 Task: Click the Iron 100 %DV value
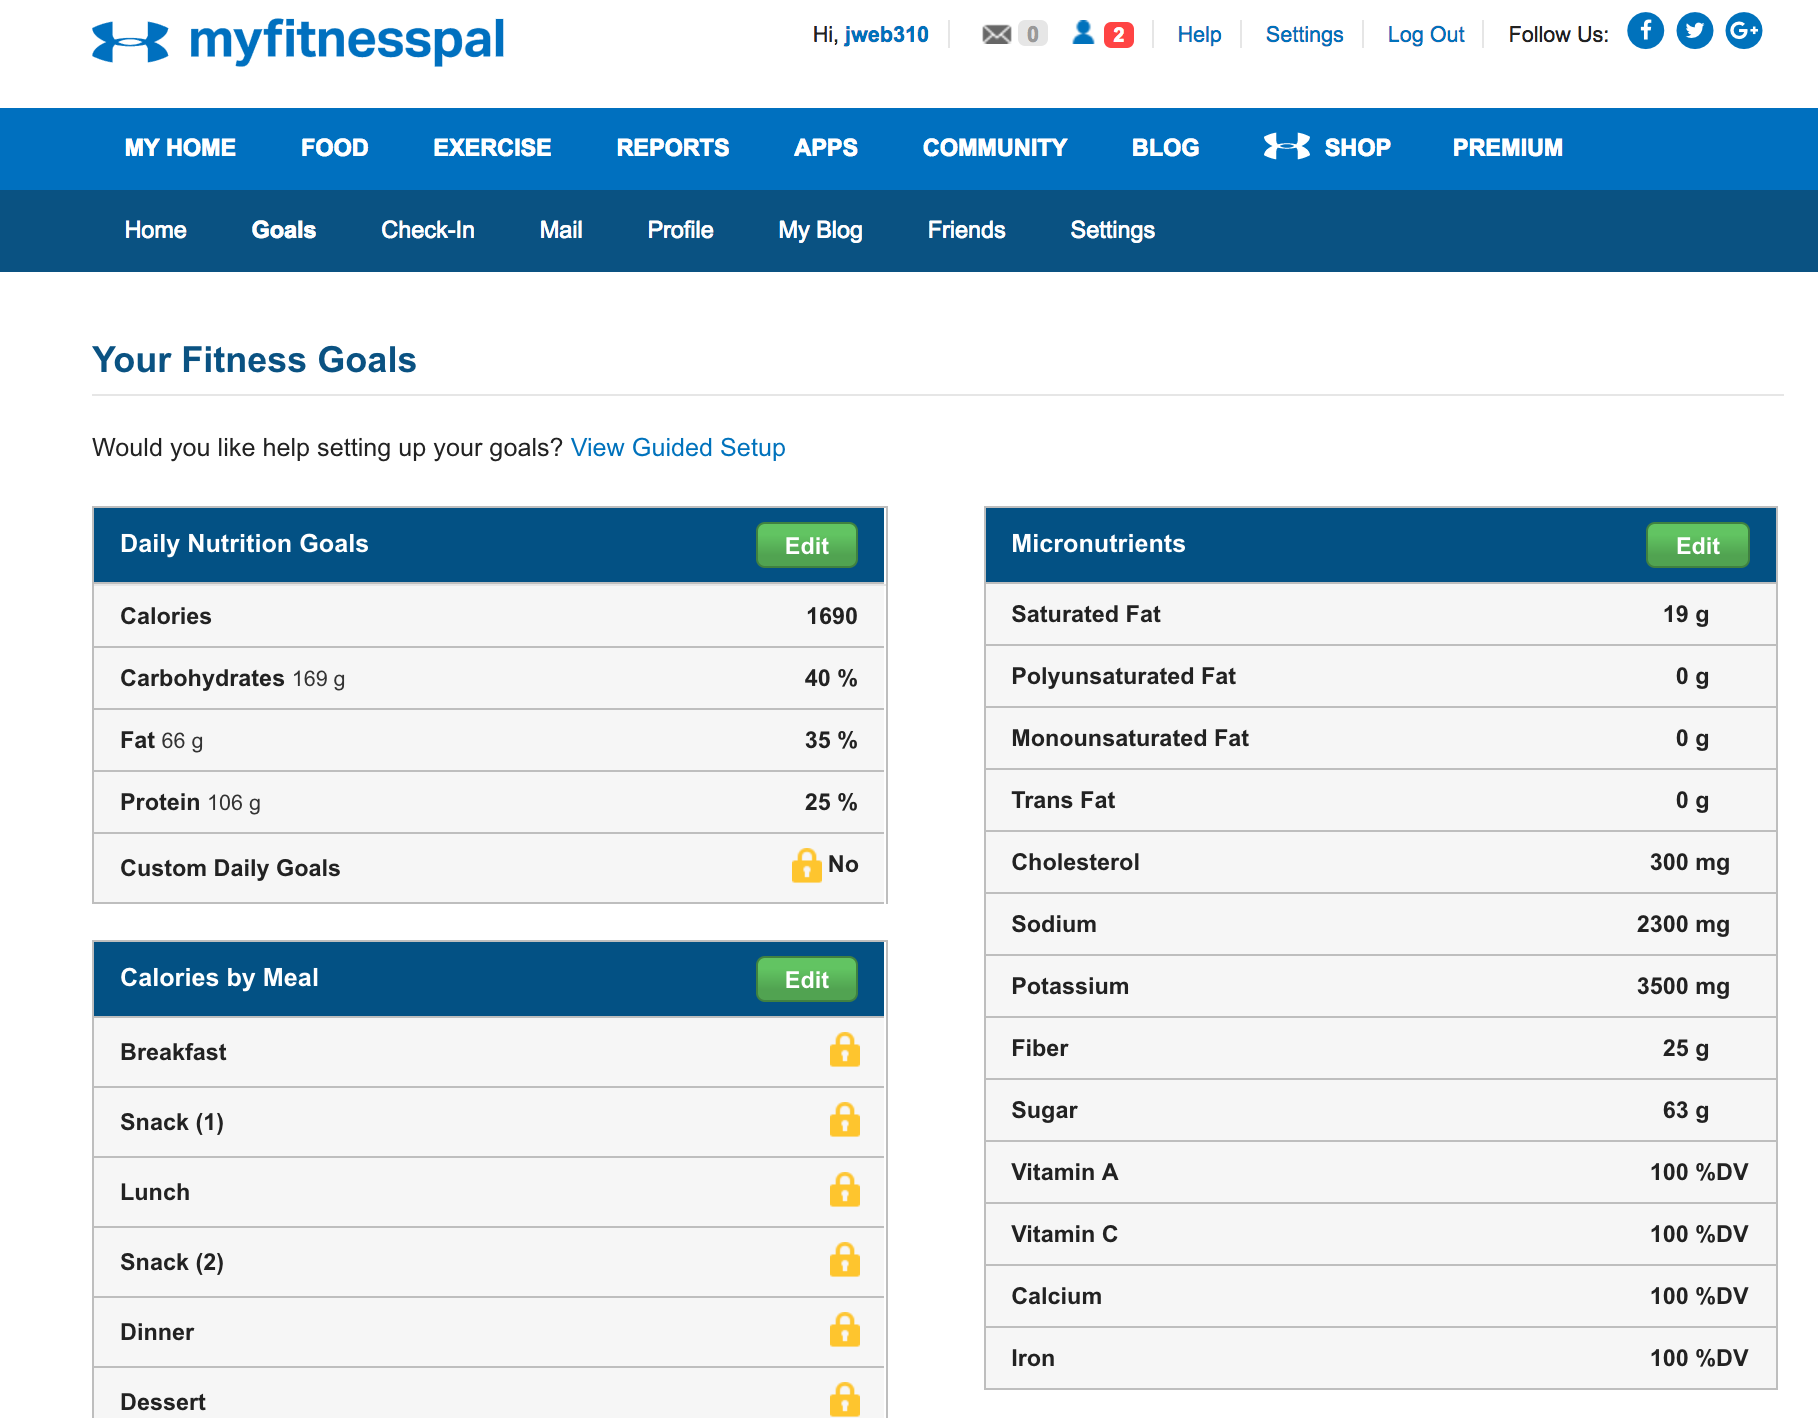tap(1699, 1358)
